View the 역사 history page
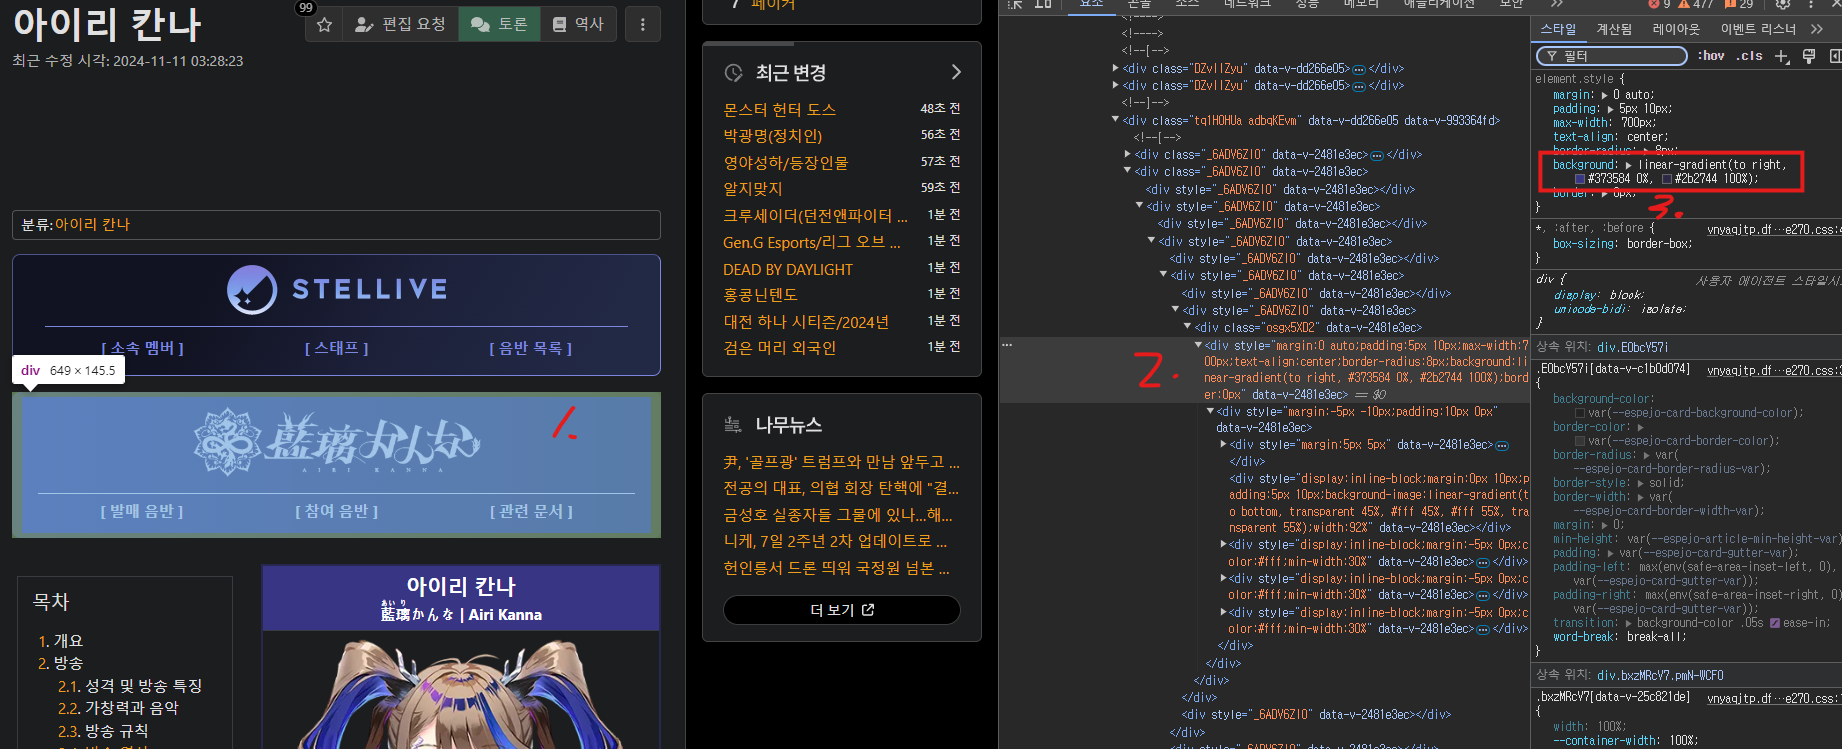 tap(578, 24)
